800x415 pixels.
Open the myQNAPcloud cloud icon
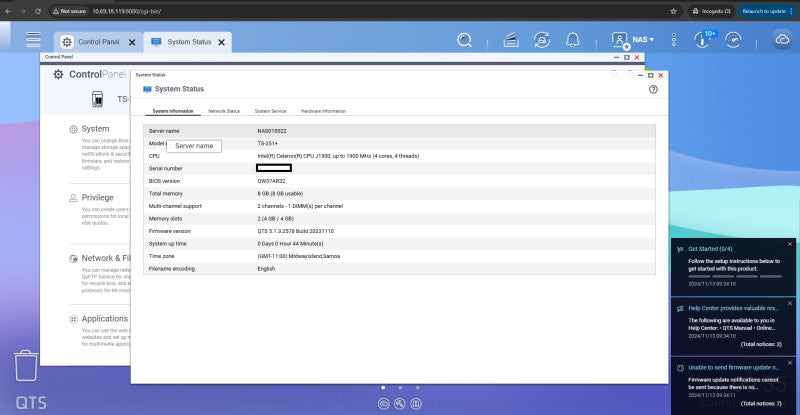click(x=782, y=39)
